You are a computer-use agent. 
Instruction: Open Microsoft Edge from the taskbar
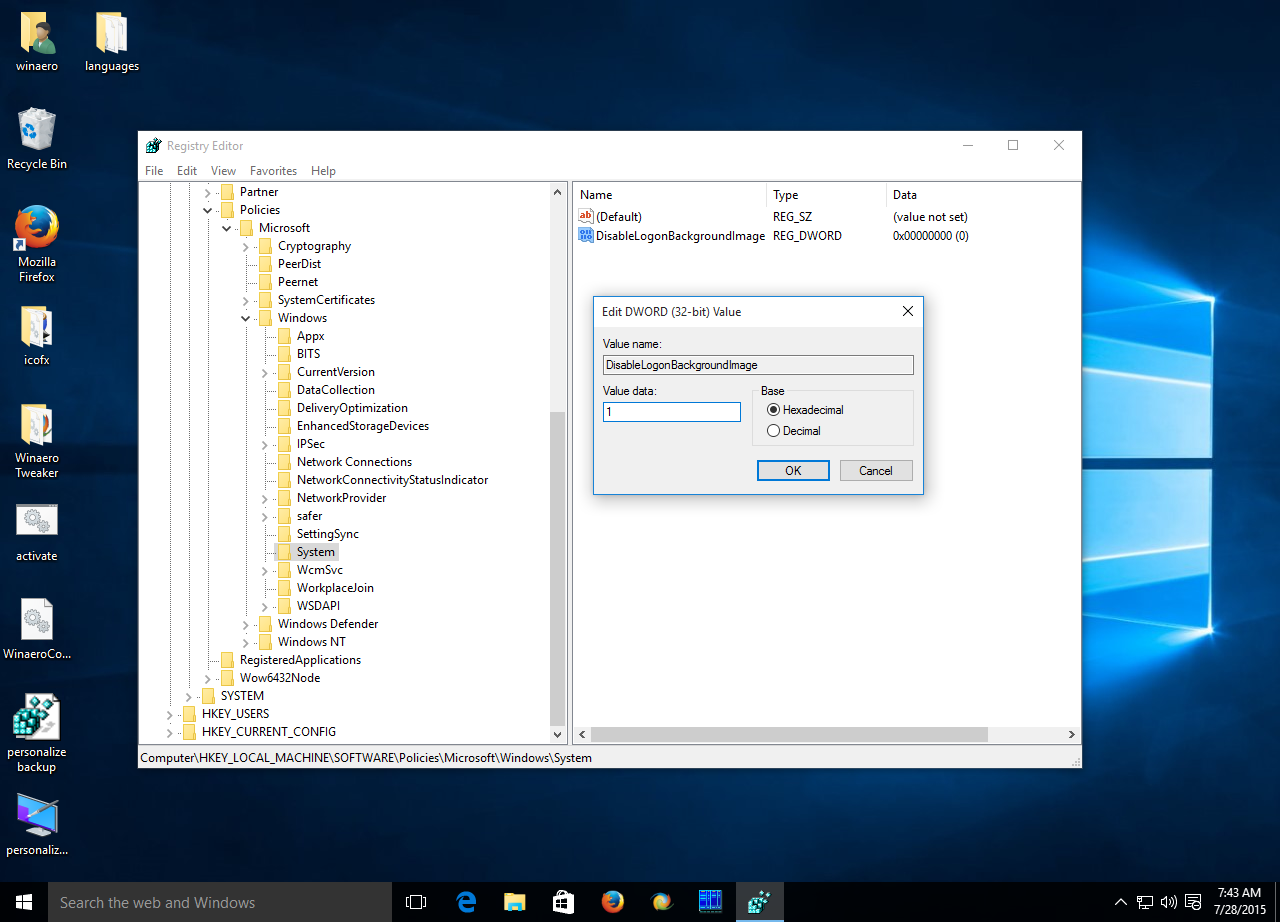click(465, 901)
